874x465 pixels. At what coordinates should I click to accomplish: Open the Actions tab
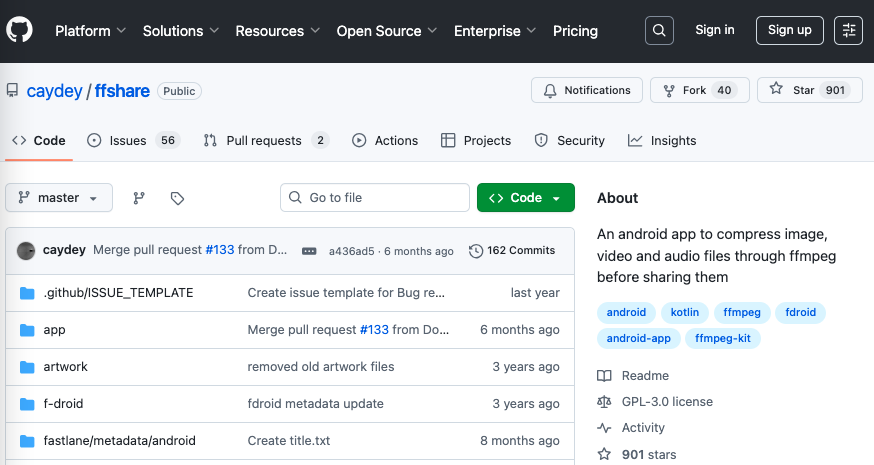point(385,141)
